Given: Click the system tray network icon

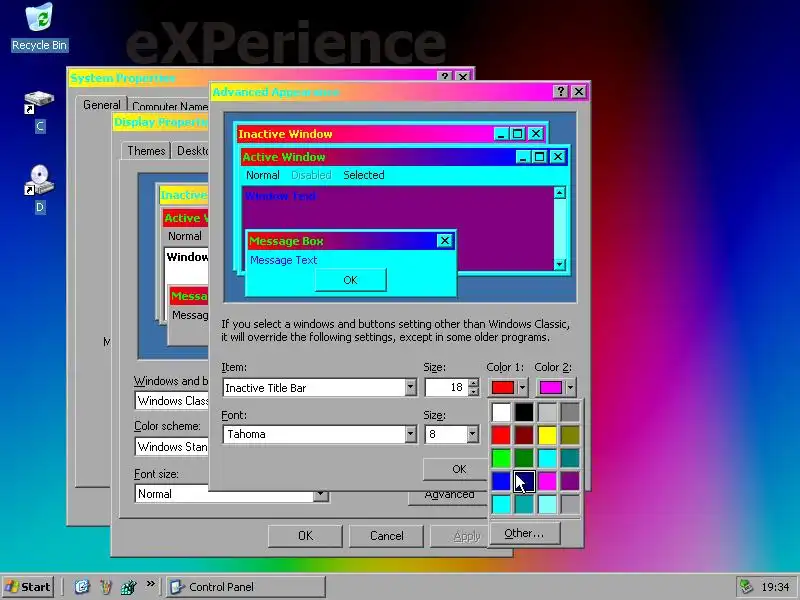Looking at the screenshot, I should 746,587.
